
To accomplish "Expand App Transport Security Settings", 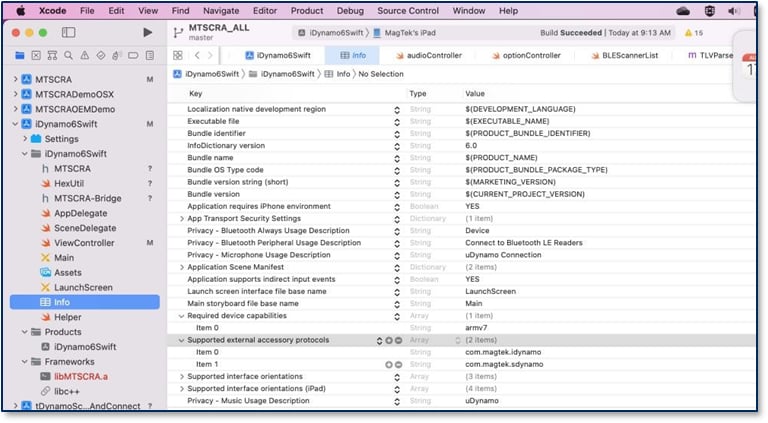I will [x=182, y=219].
